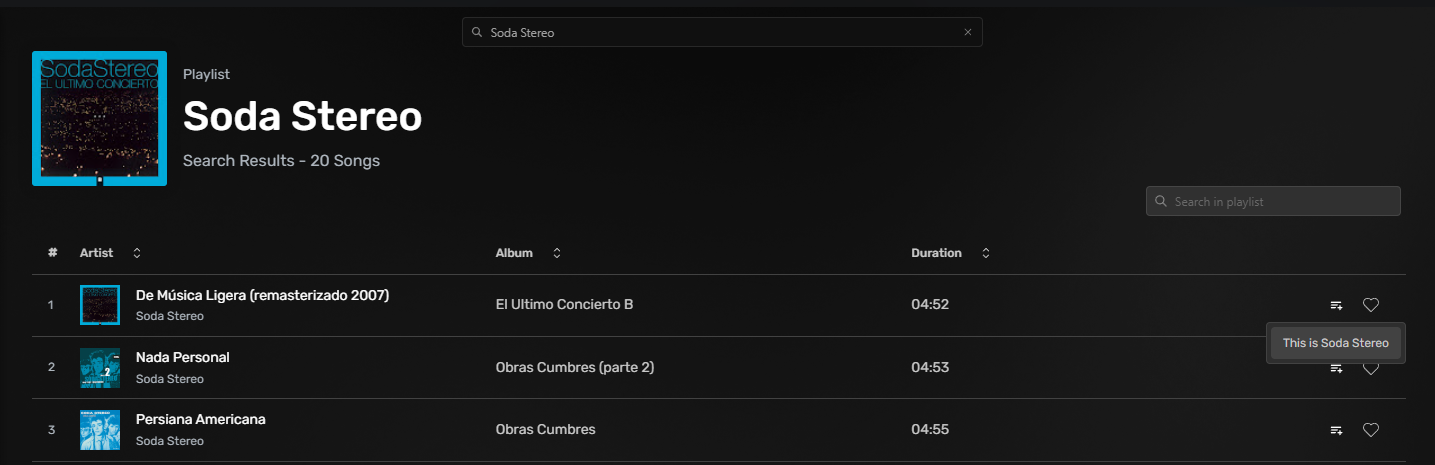Toggle heart on Nada Personal row
This screenshot has width=1435, height=465.
click(1371, 369)
